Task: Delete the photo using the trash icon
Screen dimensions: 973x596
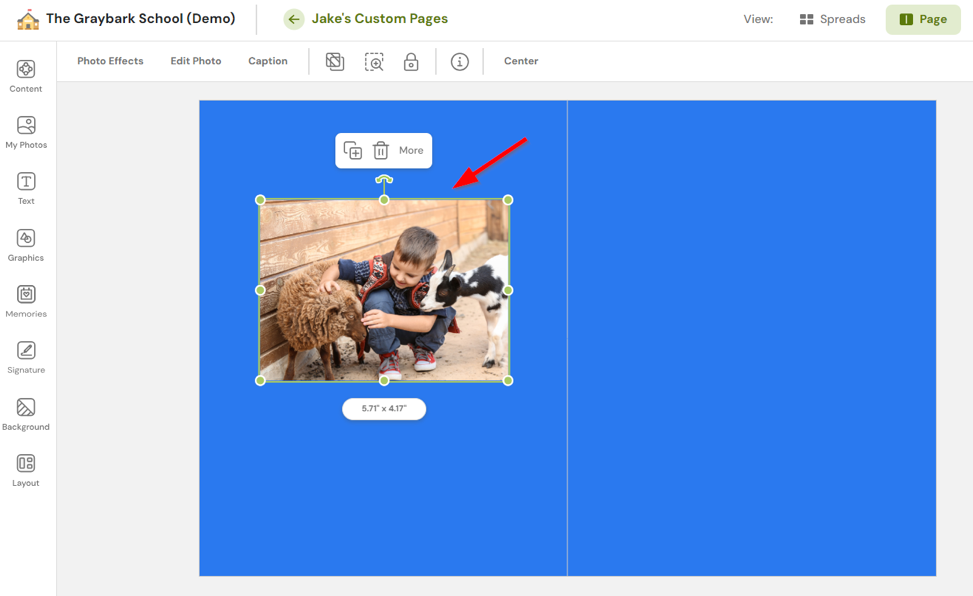Action: 381,150
